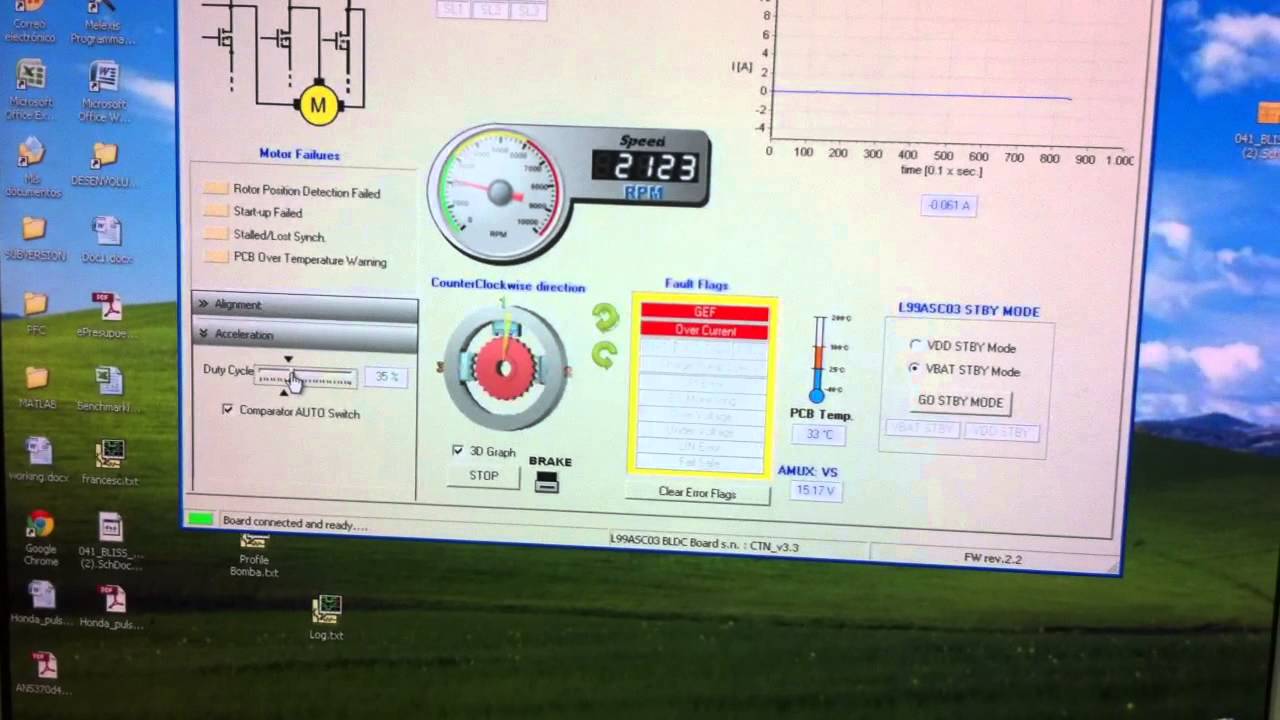1280x720 pixels.
Task: Open the Mis documentos desktop icon
Action: [x=33, y=167]
